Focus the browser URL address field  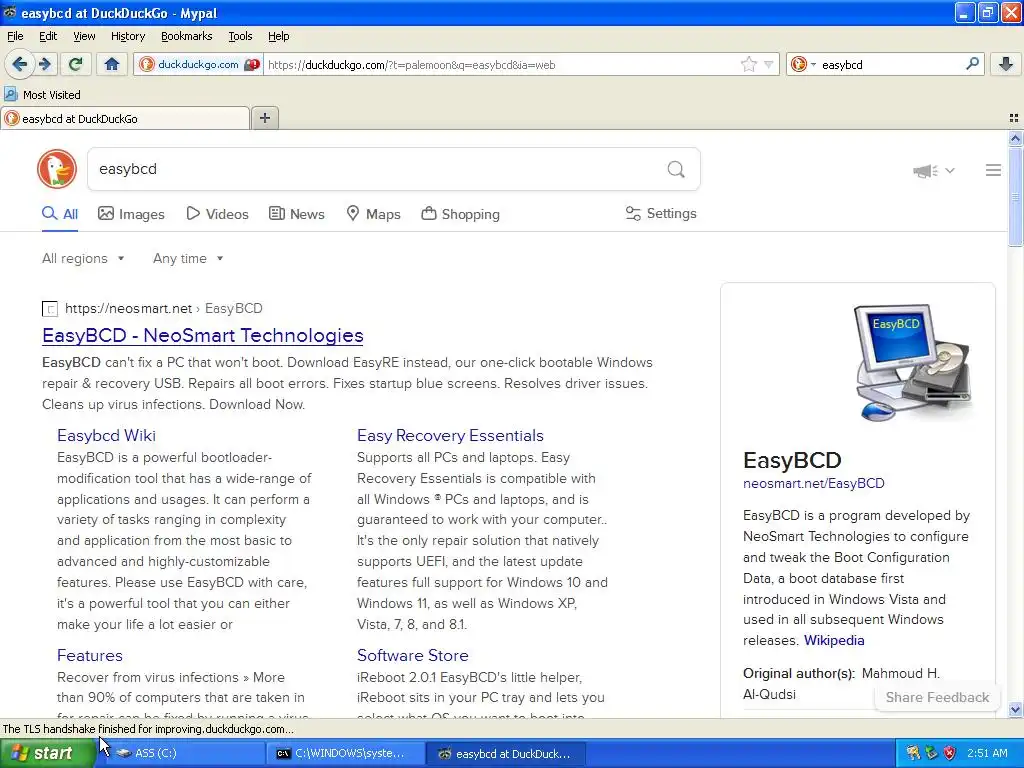tap(502, 64)
